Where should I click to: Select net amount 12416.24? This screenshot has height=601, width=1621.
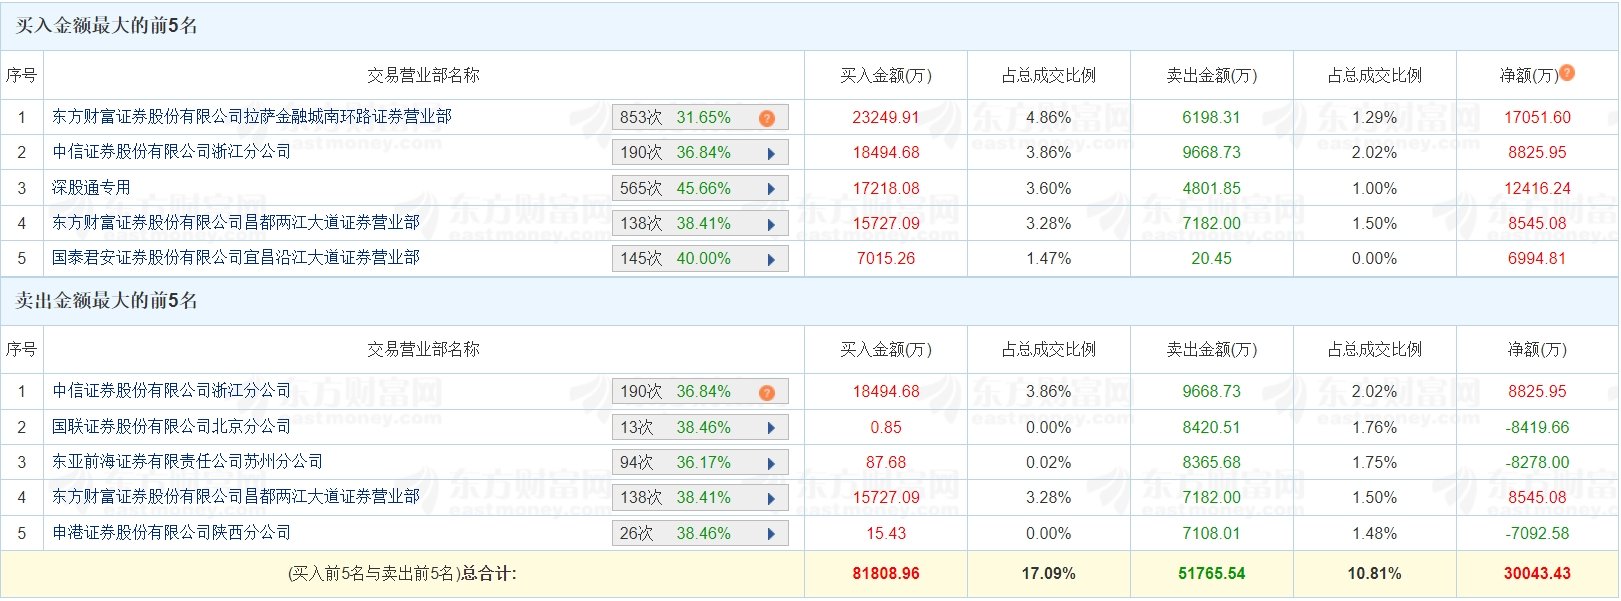[1538, 189]
